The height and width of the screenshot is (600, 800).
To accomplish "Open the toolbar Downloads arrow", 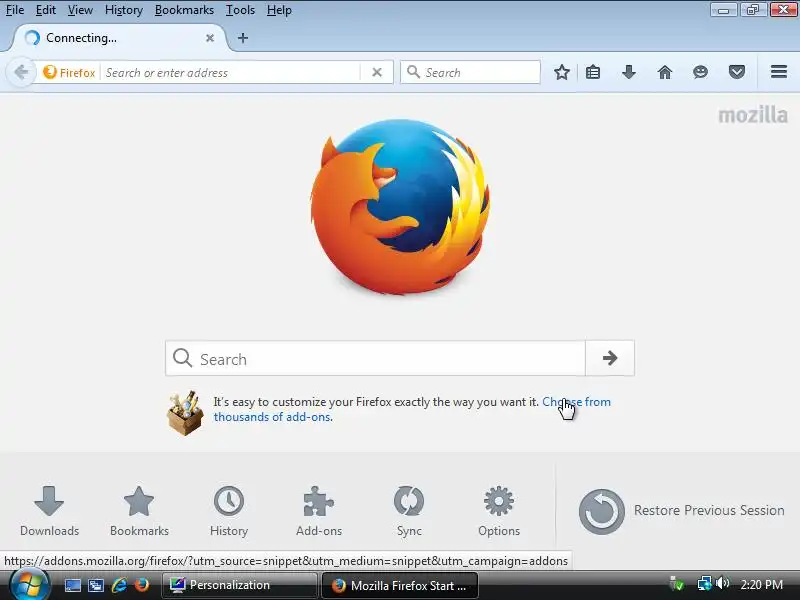I will tap(629, 72).
